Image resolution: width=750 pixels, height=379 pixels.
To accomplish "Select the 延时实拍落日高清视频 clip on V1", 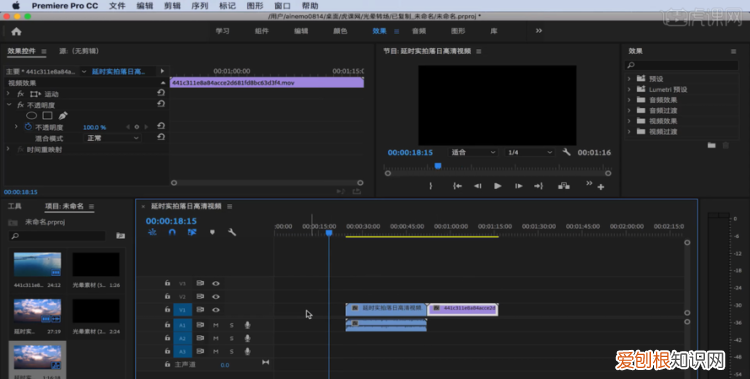I will (x=386, y=309).
